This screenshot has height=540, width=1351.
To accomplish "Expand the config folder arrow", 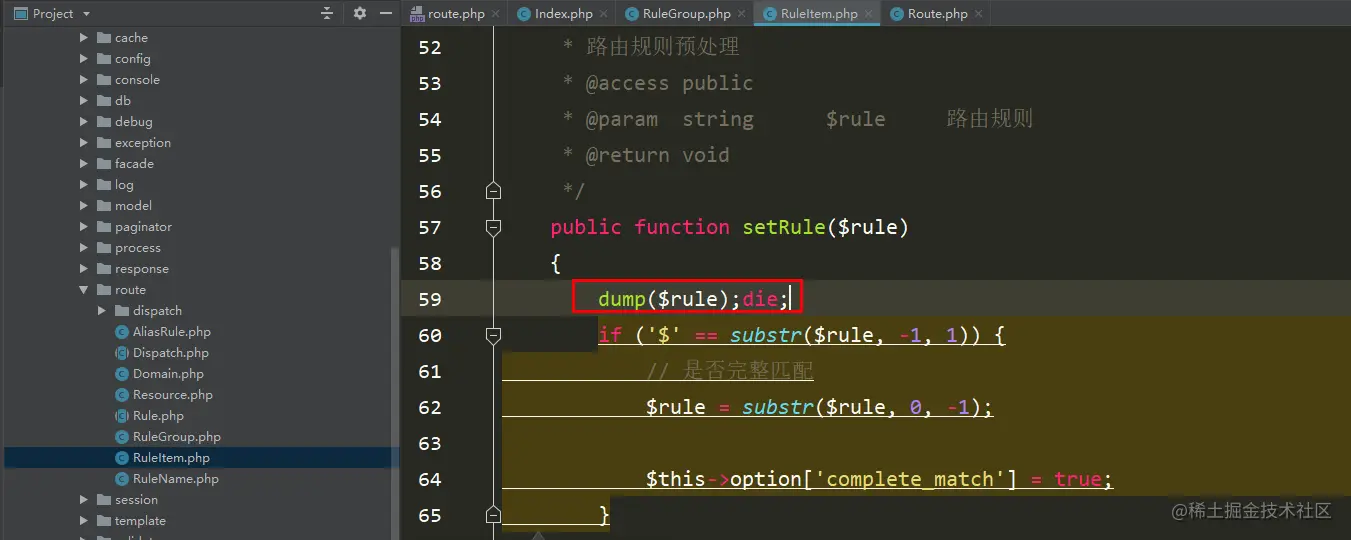I will tap(85, 59).
